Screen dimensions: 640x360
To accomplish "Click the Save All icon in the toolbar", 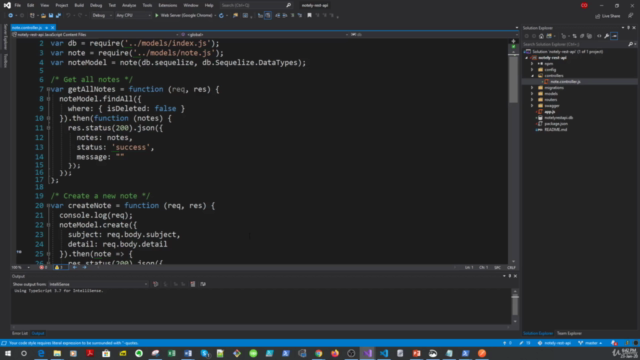I will coord(58,16).
